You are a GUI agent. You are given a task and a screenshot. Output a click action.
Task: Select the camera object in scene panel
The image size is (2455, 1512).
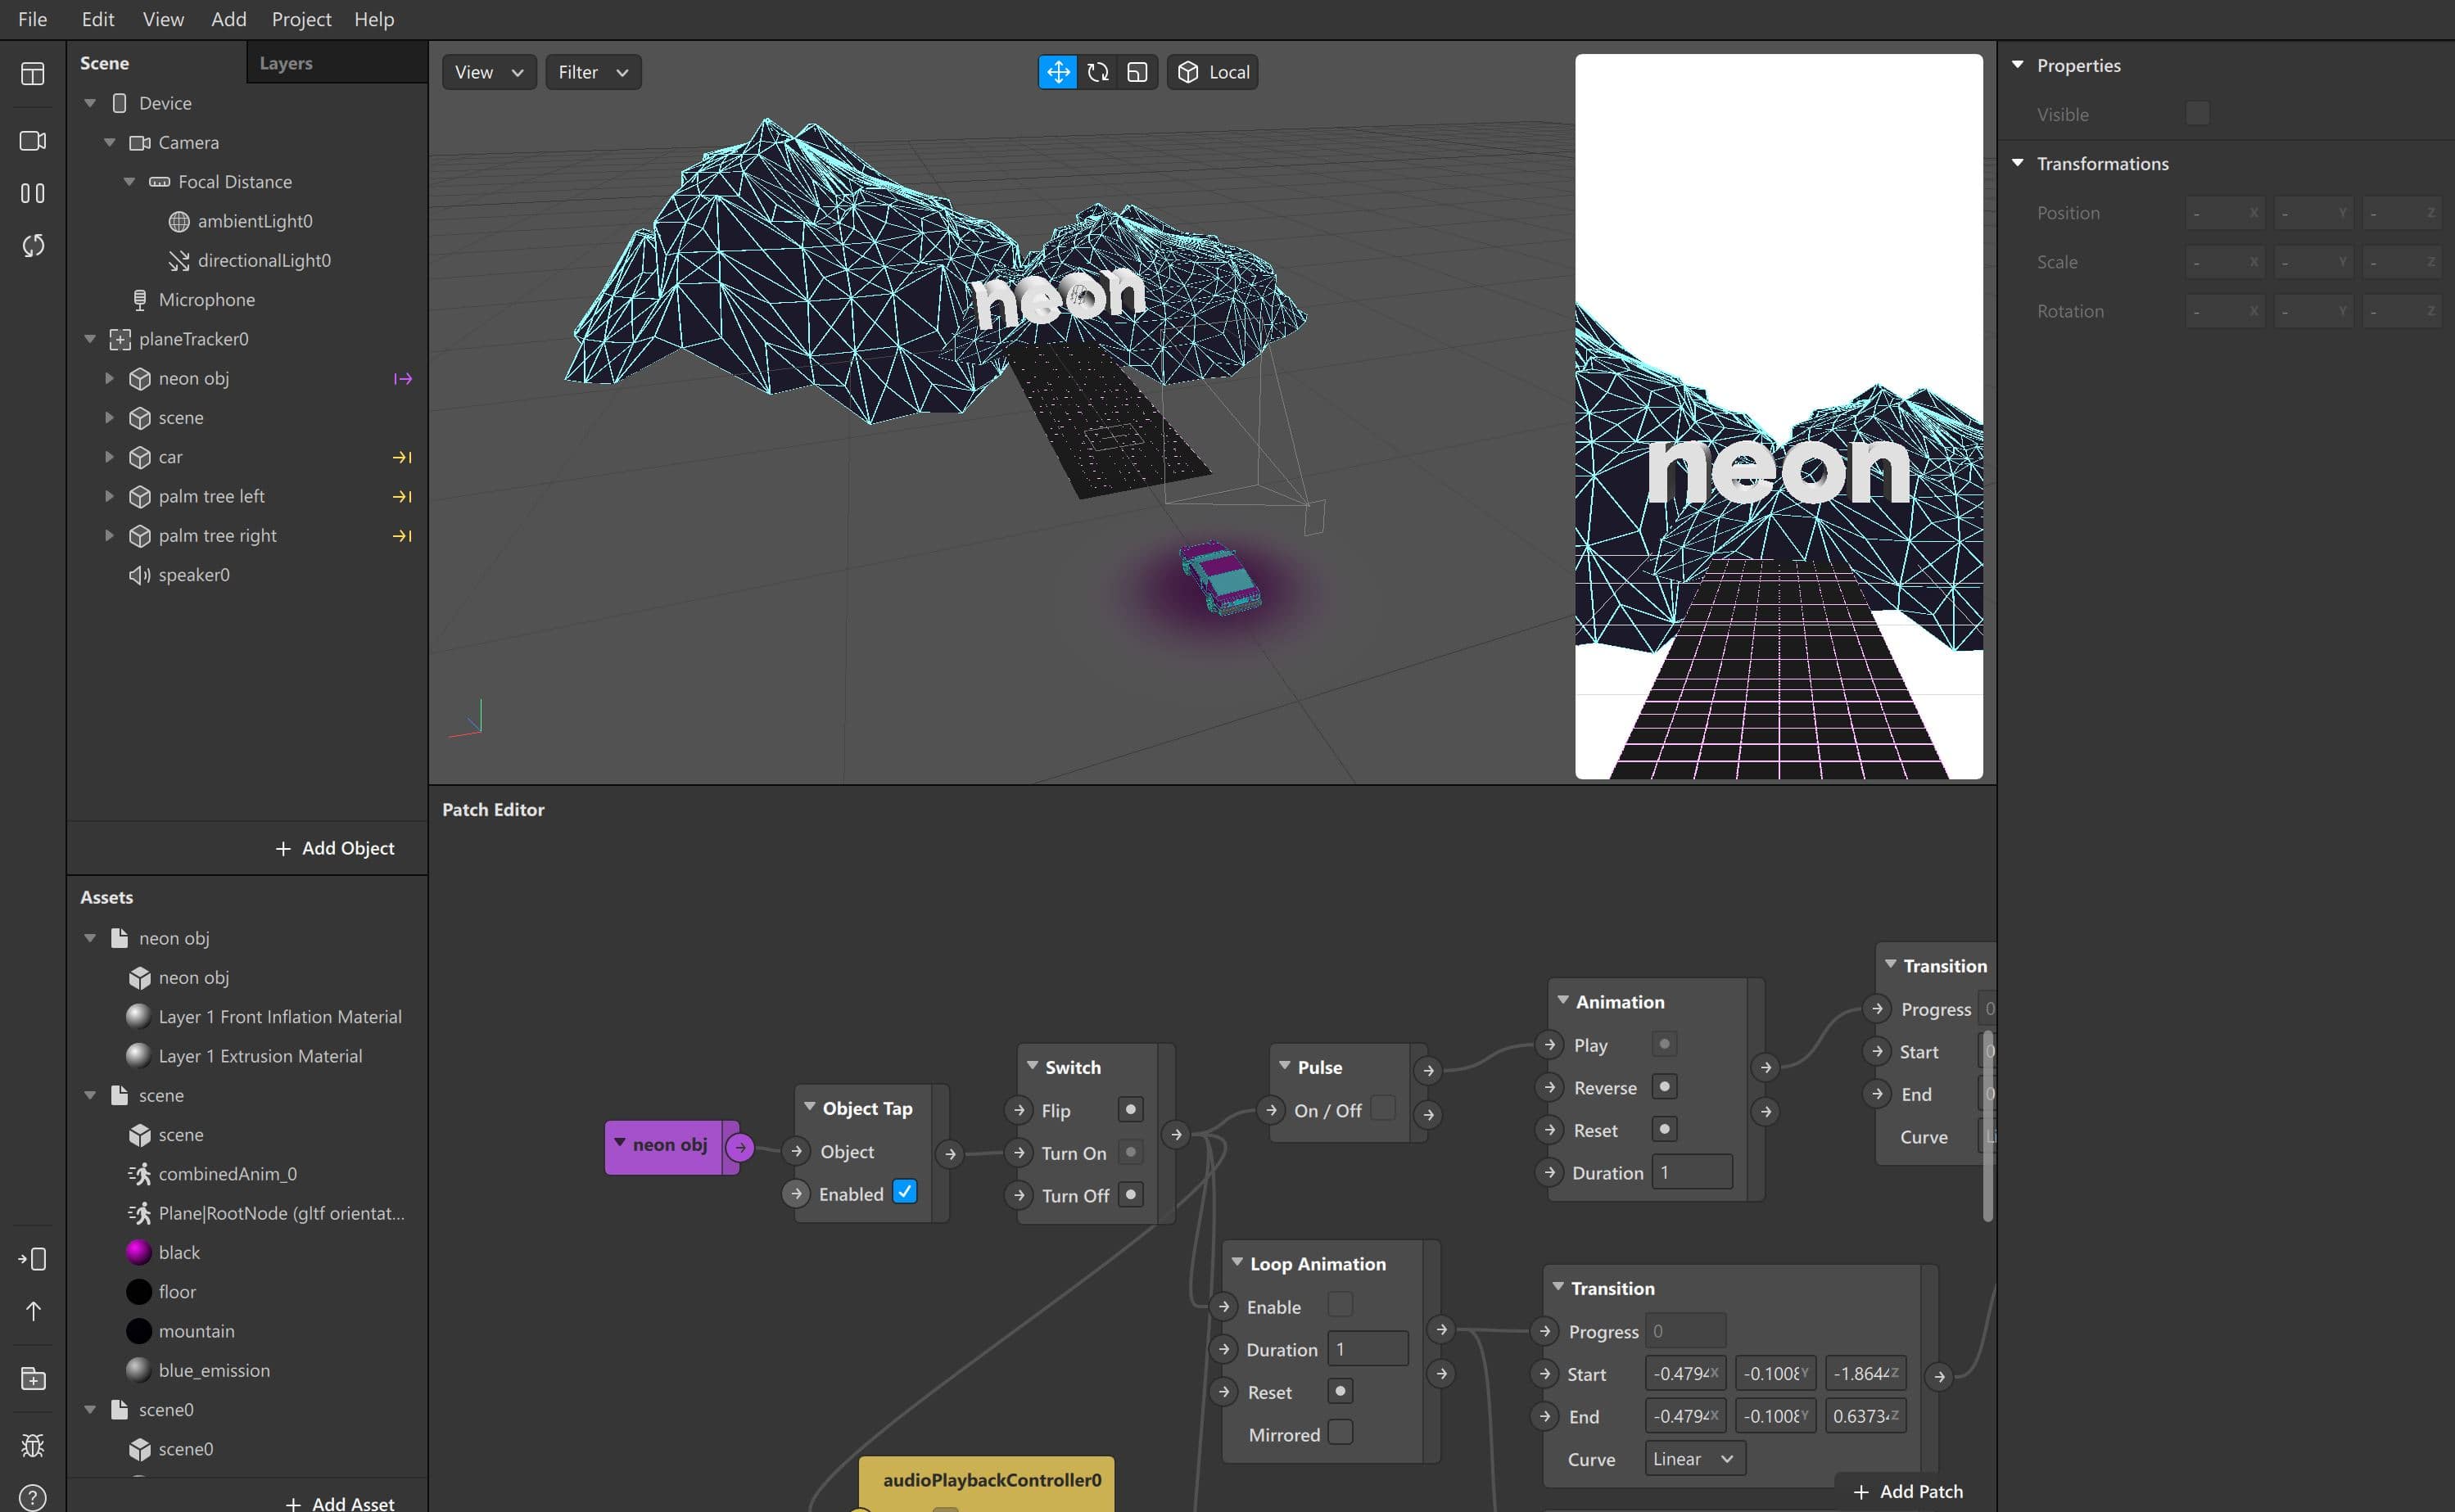point(195,142)
